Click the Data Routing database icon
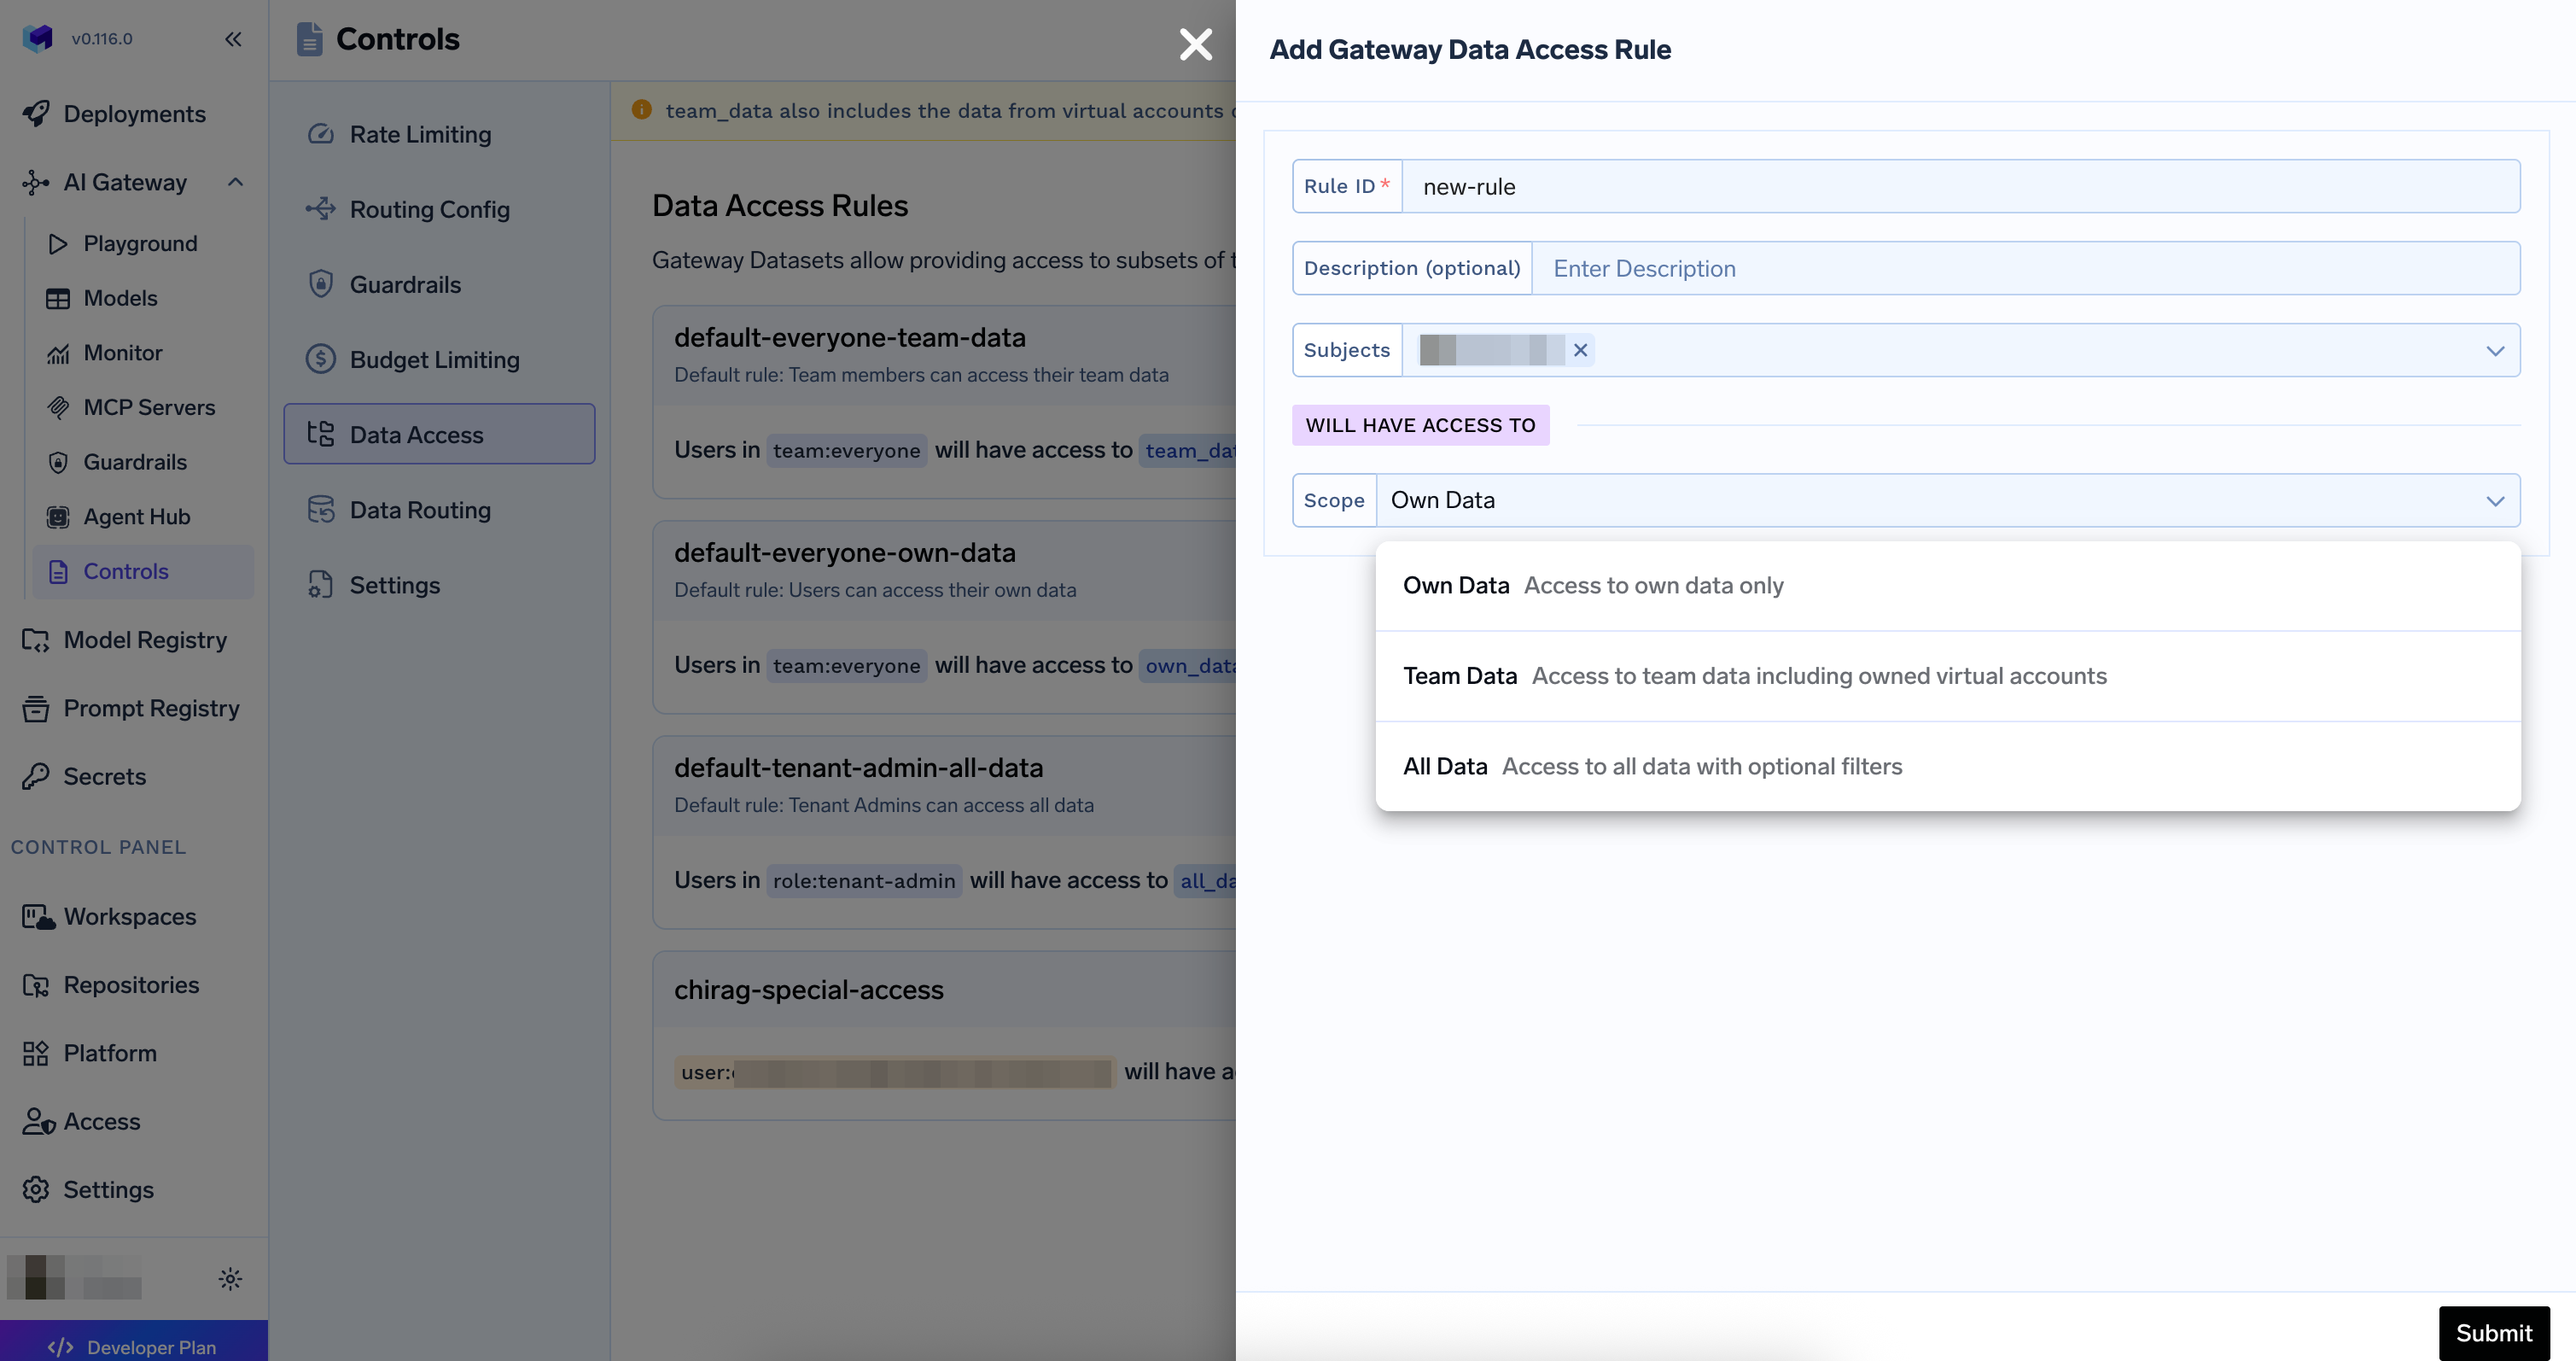This screenshot has height=1361, width=2576. tap(320, 510)
